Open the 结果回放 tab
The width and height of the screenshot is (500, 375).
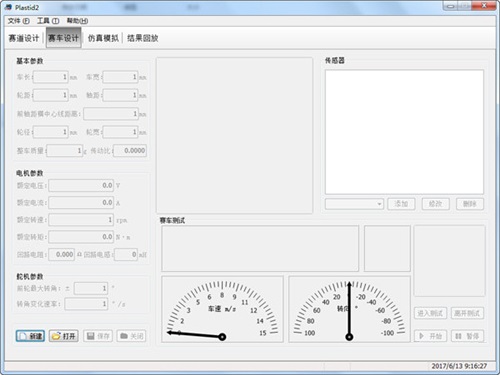coord(143,38)
